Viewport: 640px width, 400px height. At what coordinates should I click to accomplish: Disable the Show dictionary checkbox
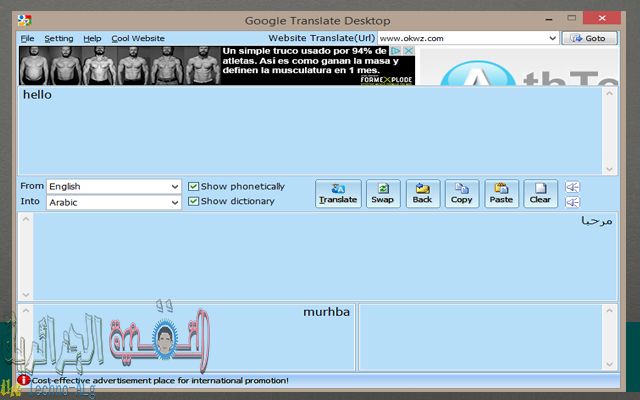pyautogui.click(x=194, y=201)
